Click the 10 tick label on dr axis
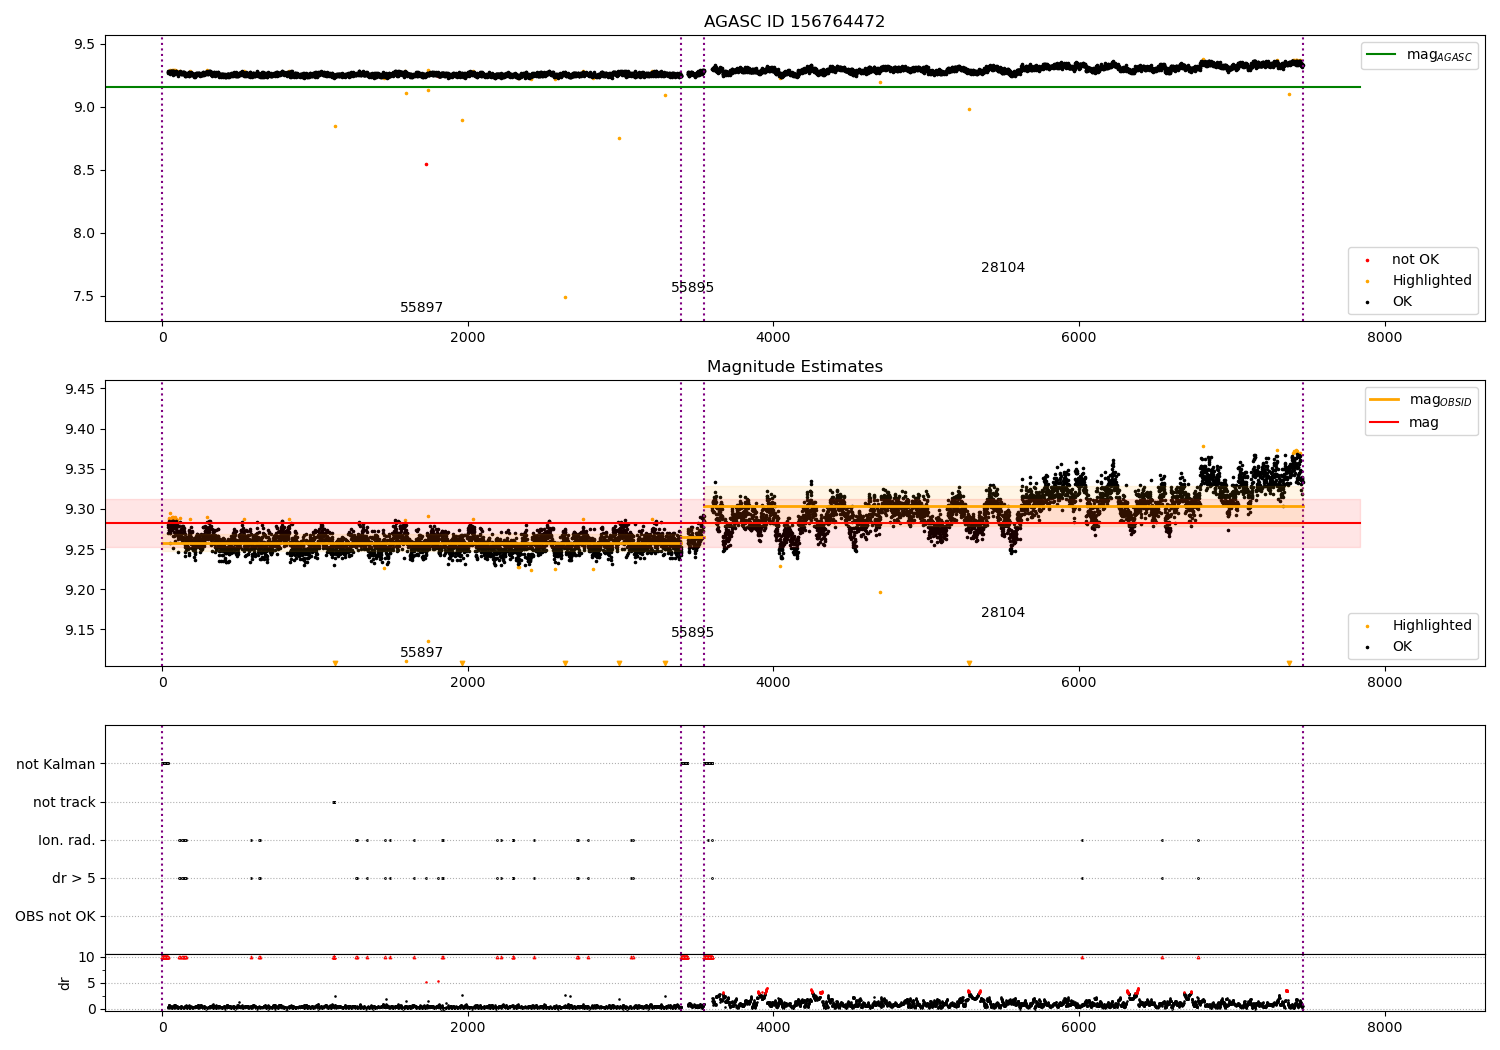This screenshot has width=1500, height=1050. pyautogui.click(x=87, y=958)
